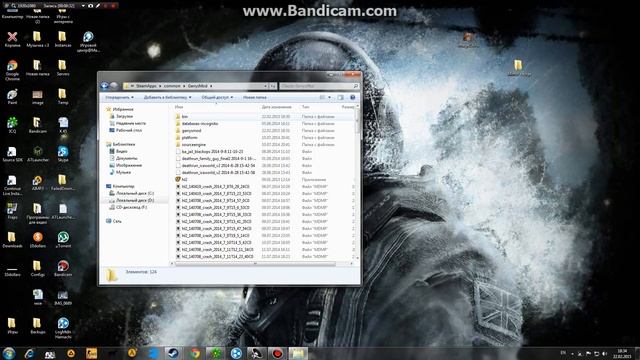640x360 pixels.
Task: Change view with the Explorer view icon
Action: click(x=322, y=97)
